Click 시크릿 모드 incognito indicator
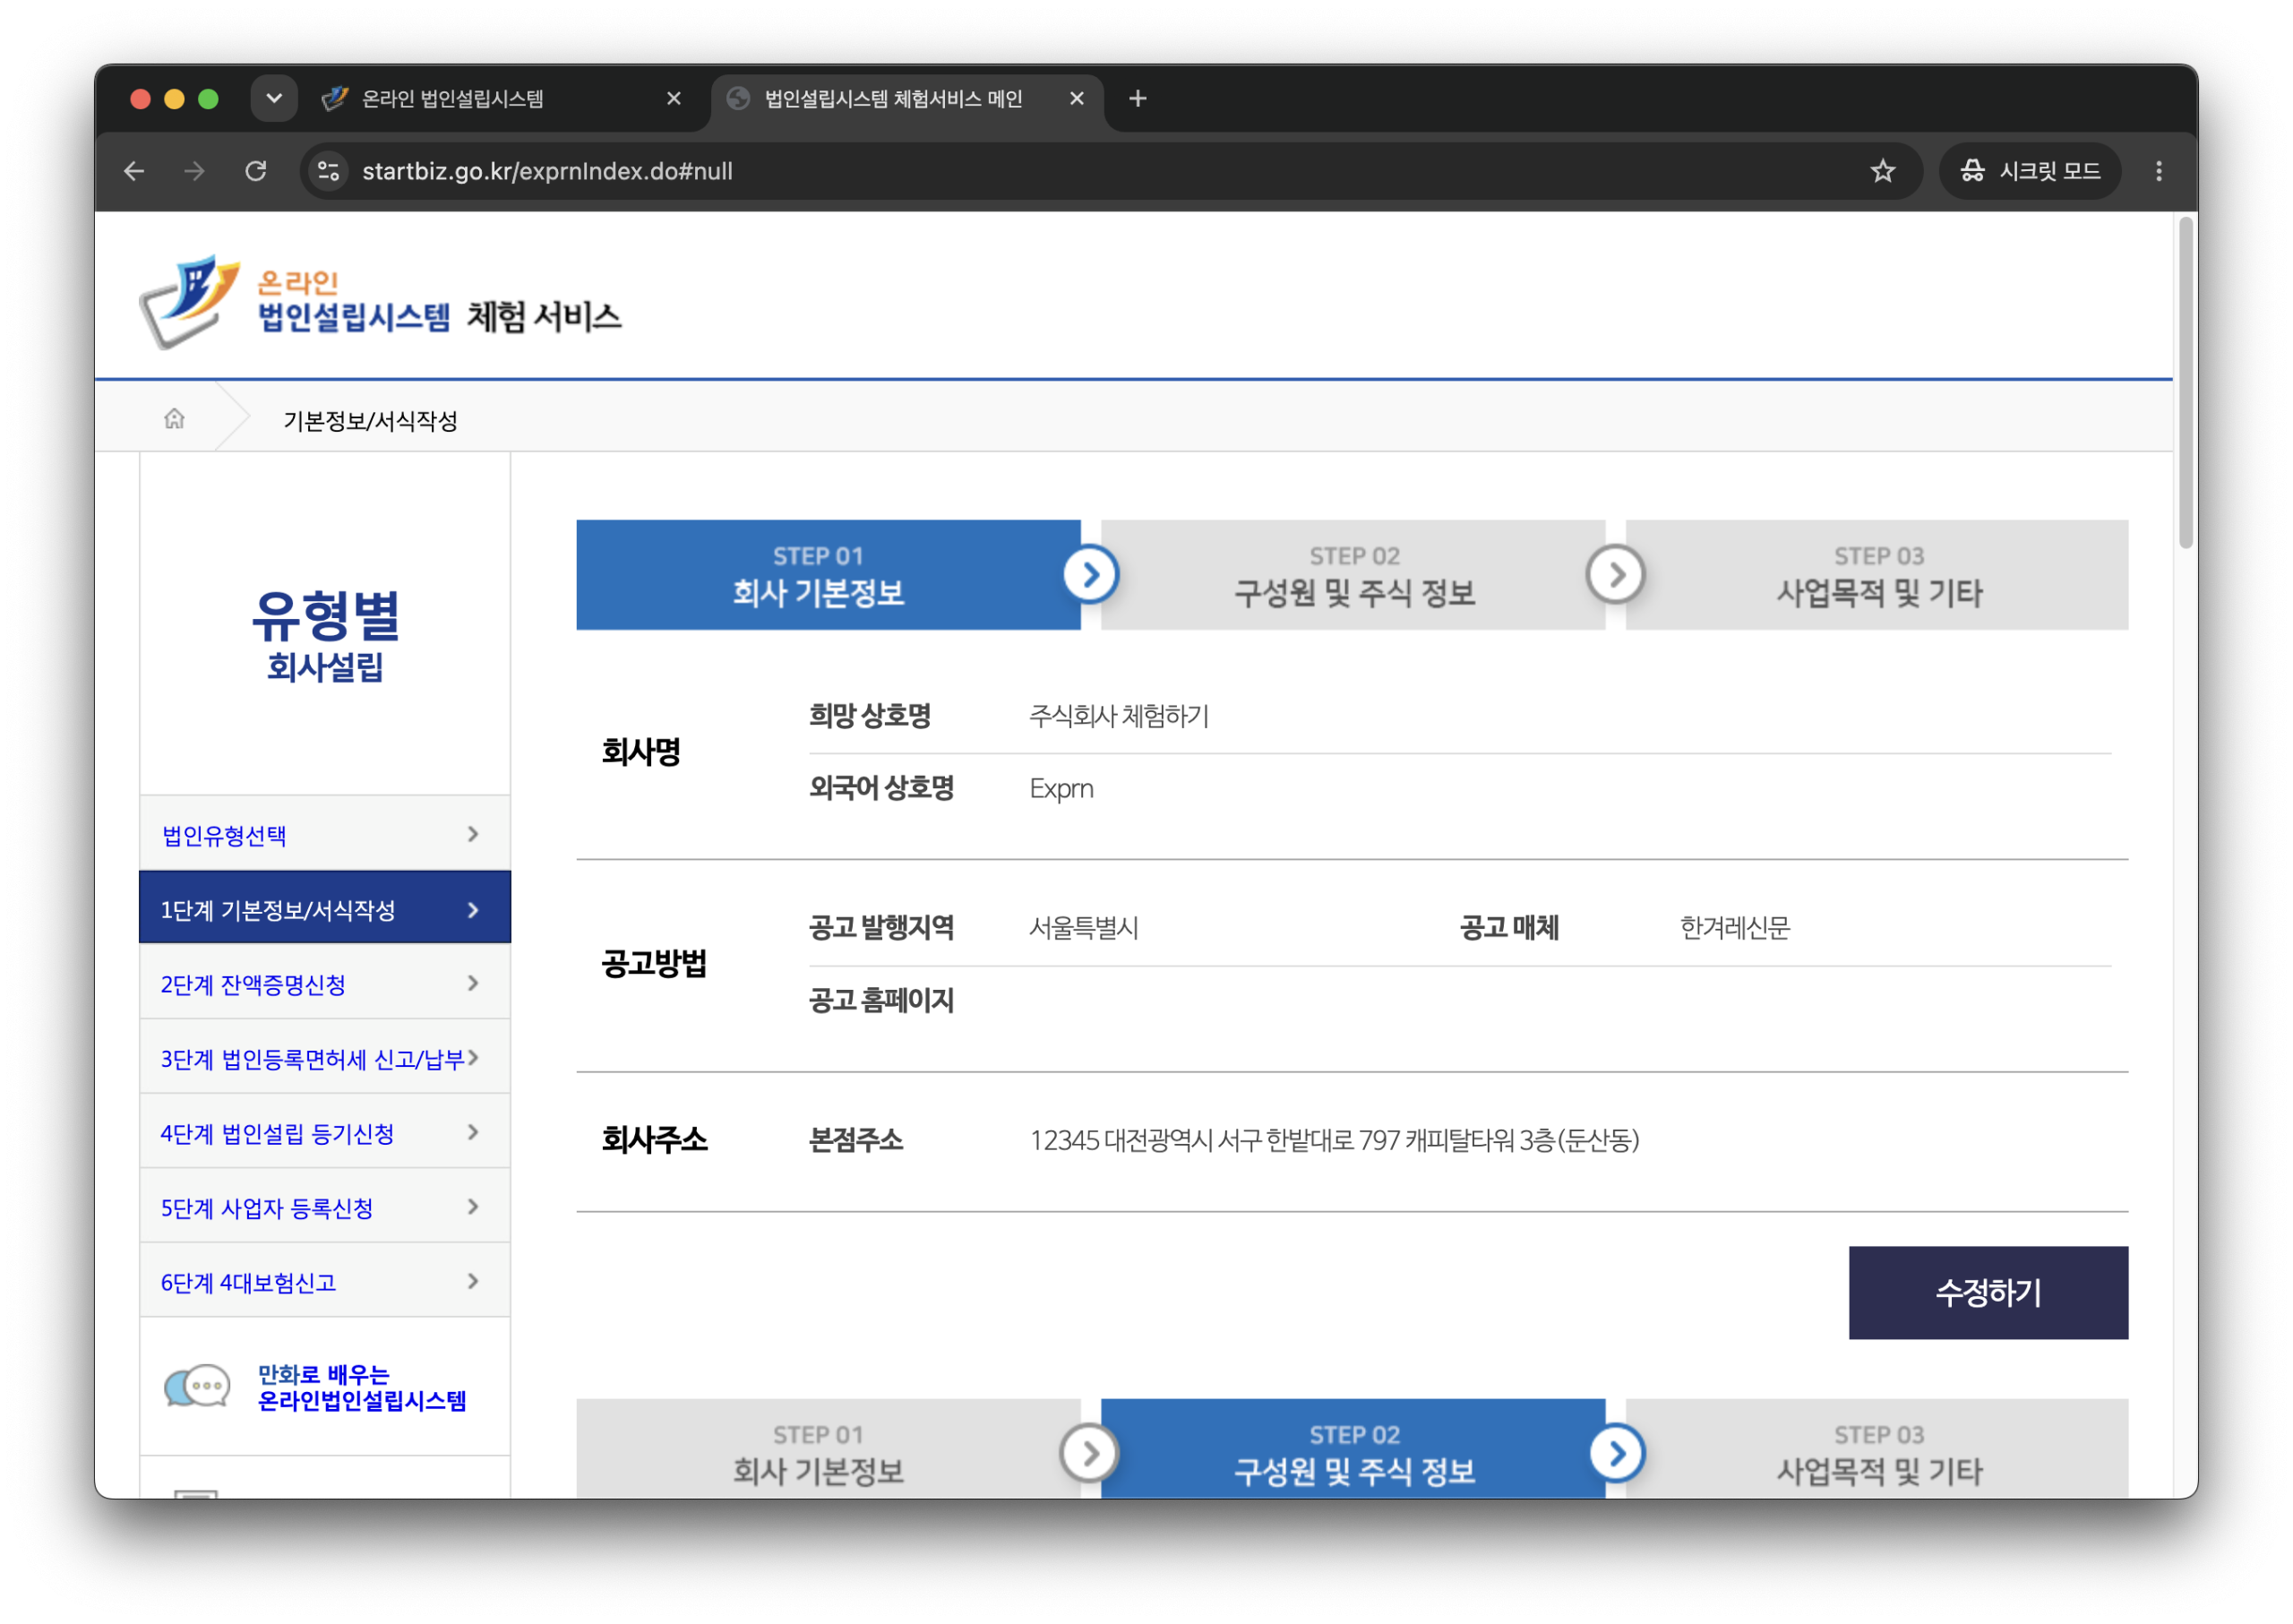The height and width of the screenshot is (1624, 2293). (x=2030, y=171)
